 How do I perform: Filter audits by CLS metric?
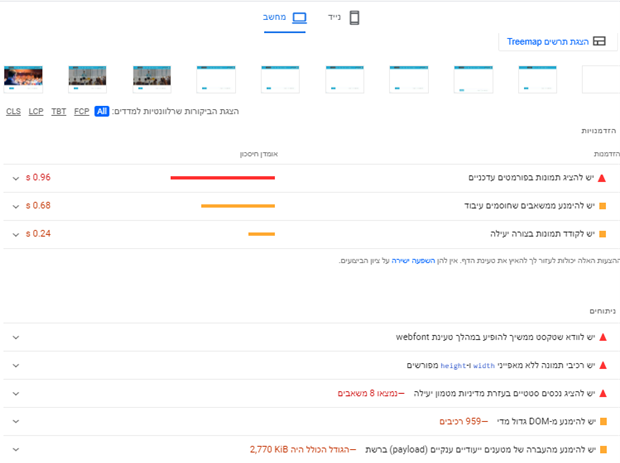pyautogui.click(x=14, y=111)
